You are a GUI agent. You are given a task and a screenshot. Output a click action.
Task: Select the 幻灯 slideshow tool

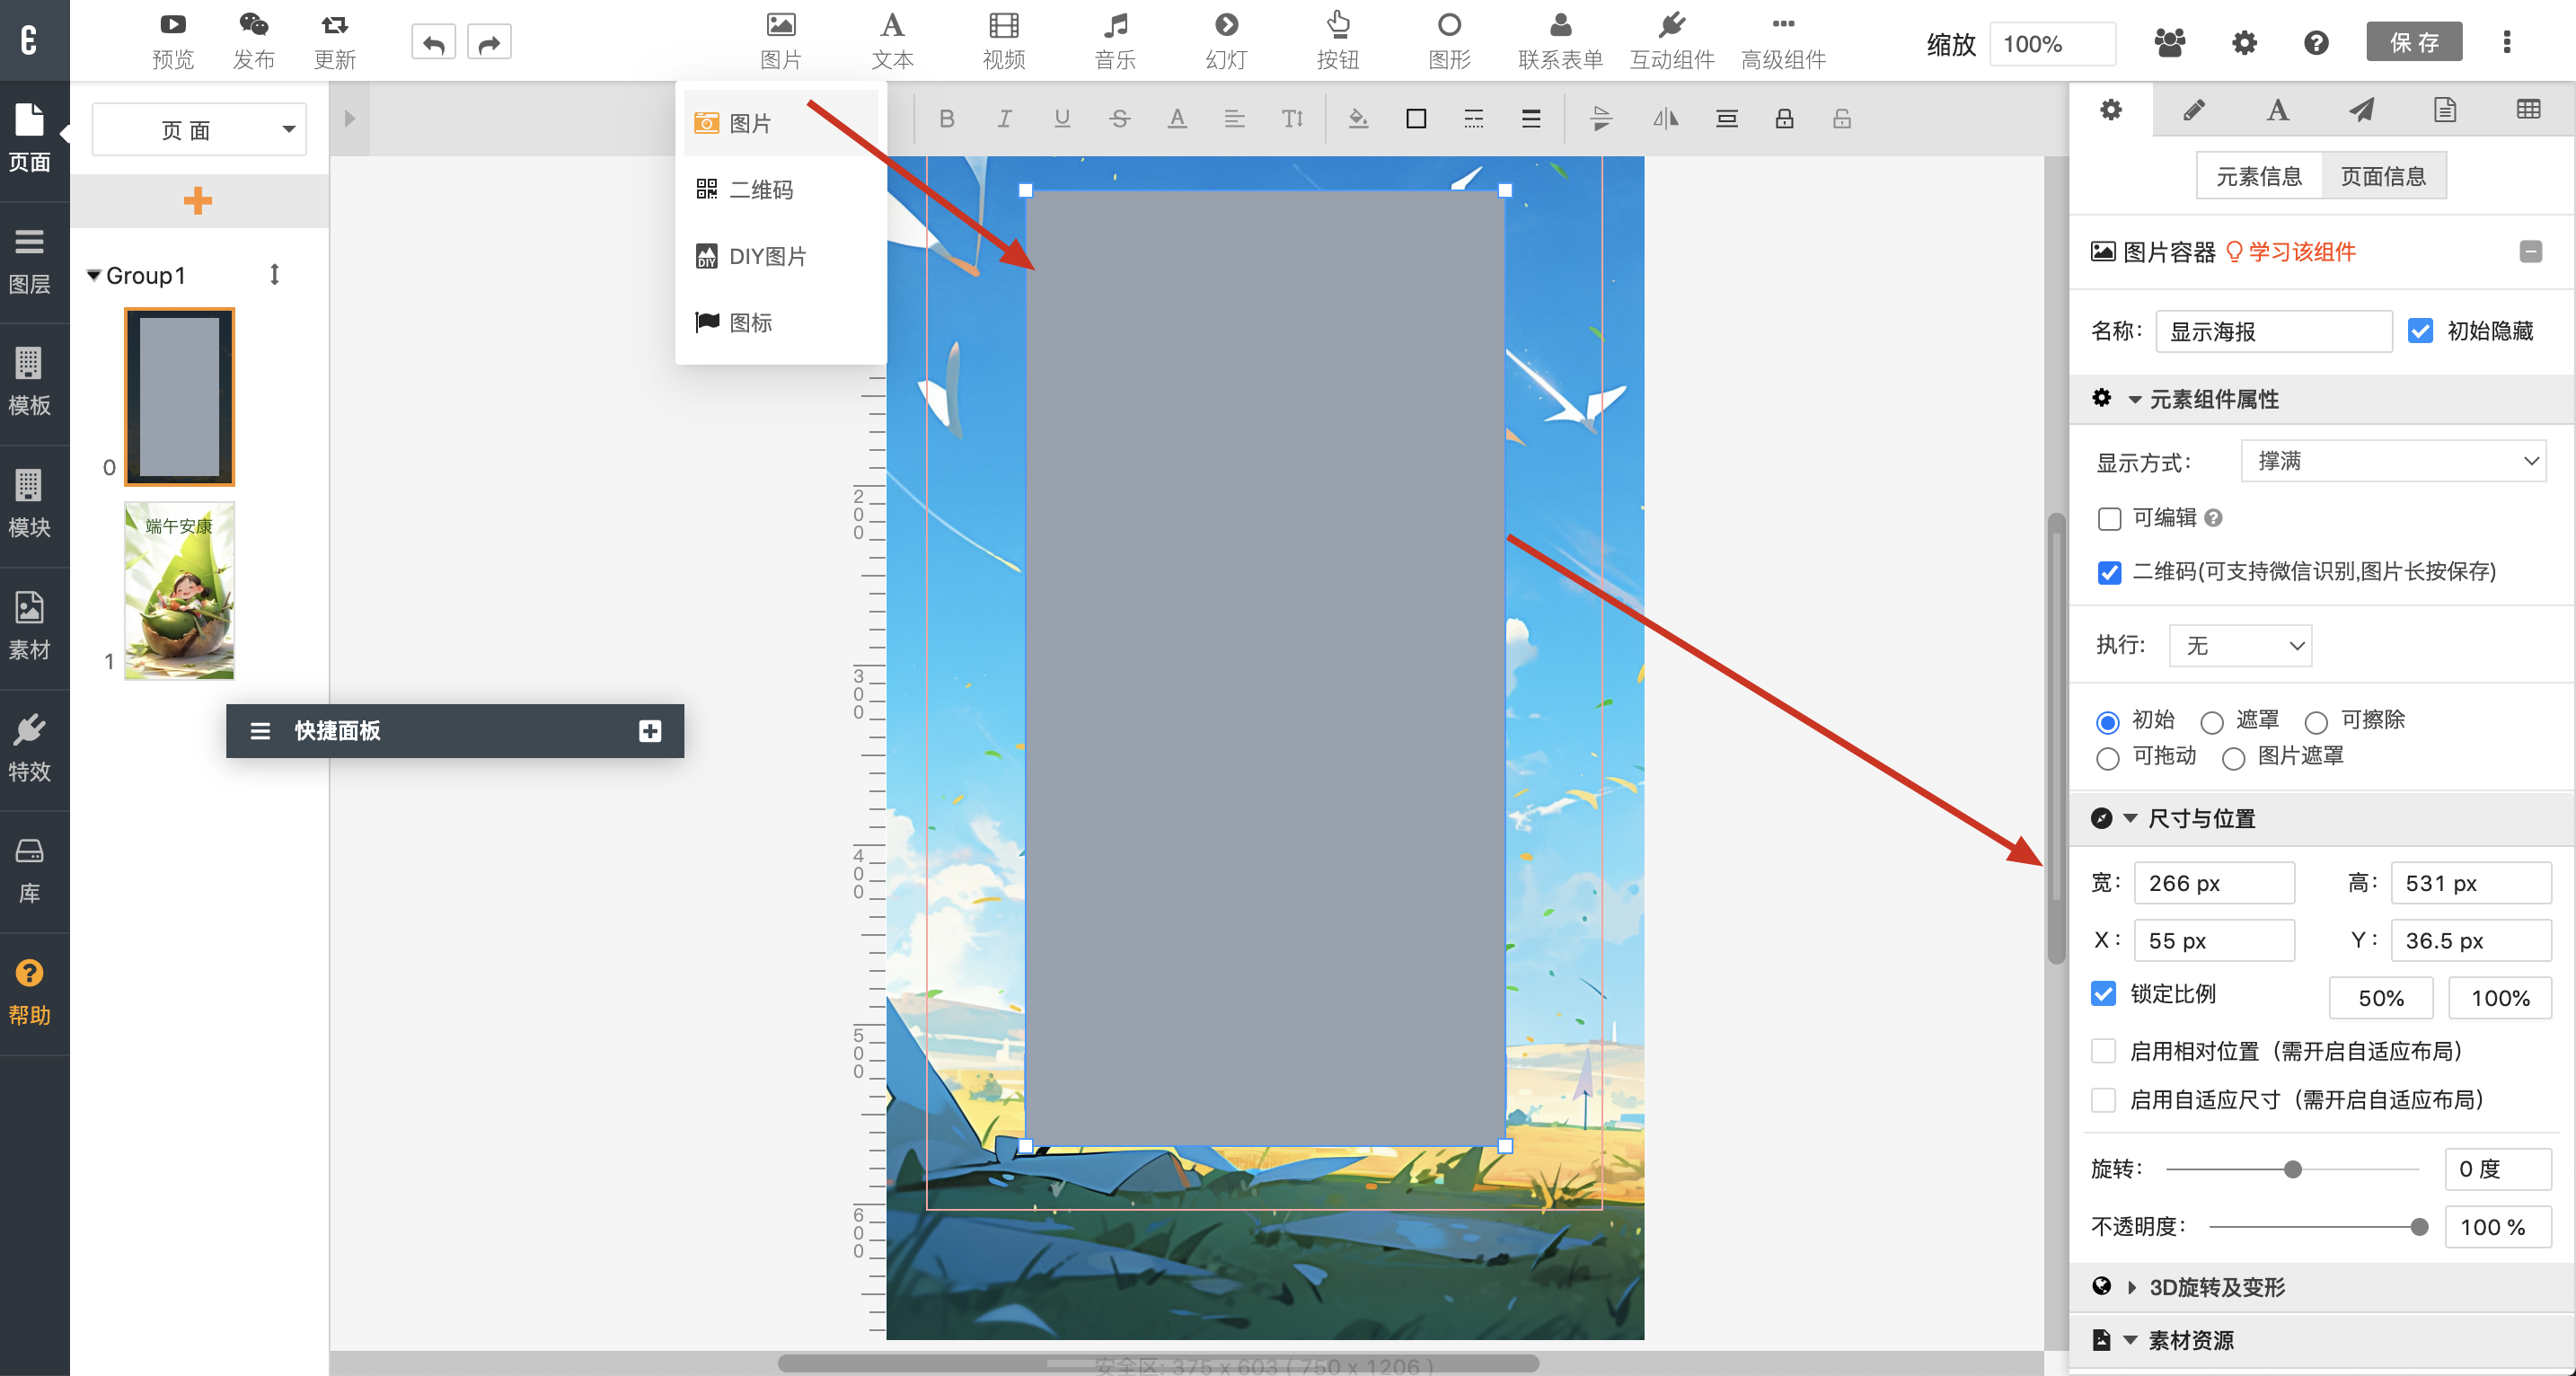(1225, 41)
